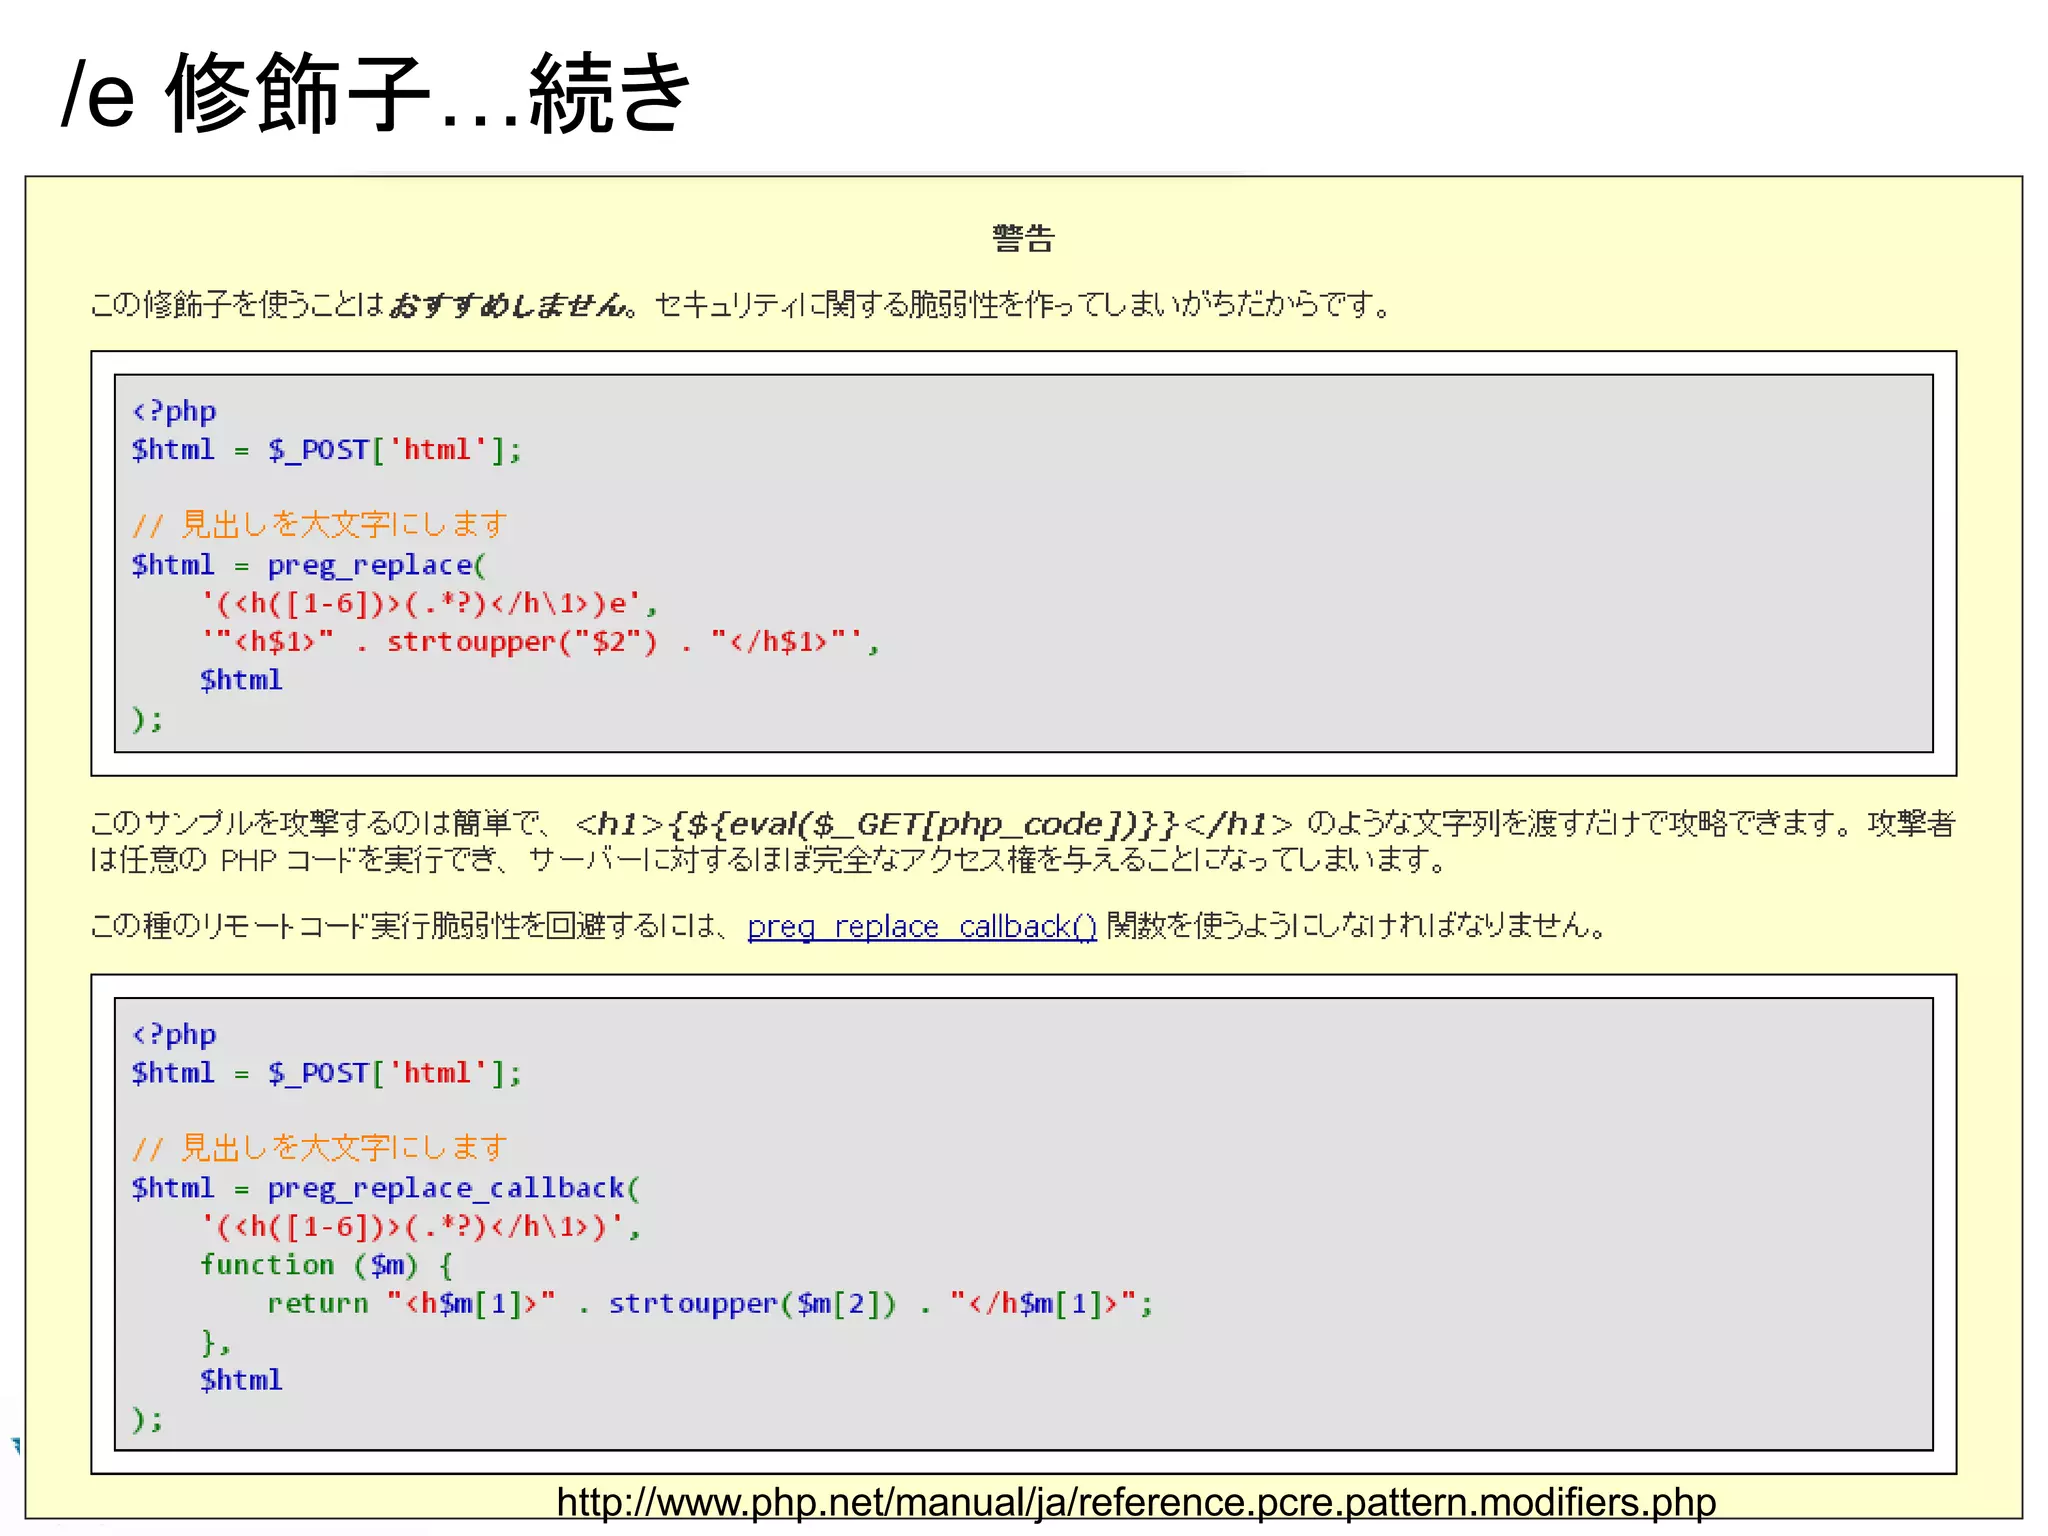Click the strtoupper("$2") replacement line

pos(540,641)
